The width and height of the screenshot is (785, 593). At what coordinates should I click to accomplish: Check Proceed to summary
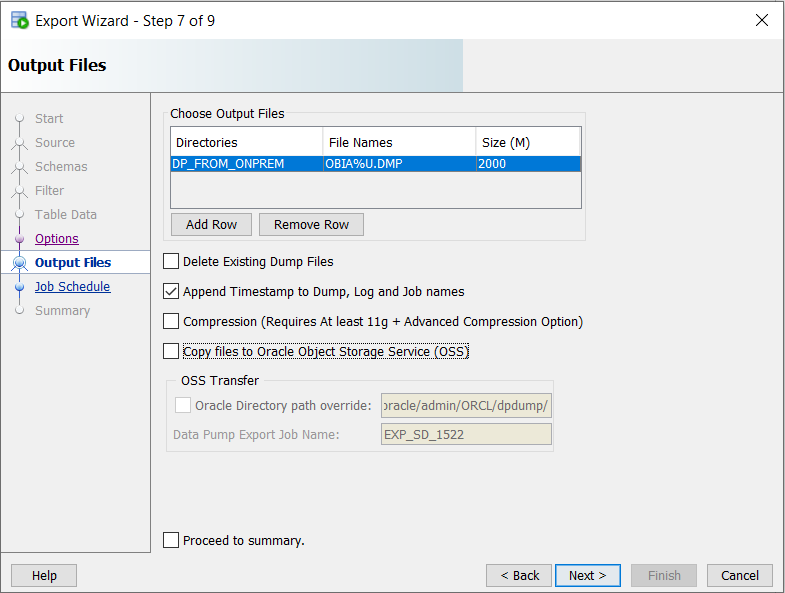(171, 540)
